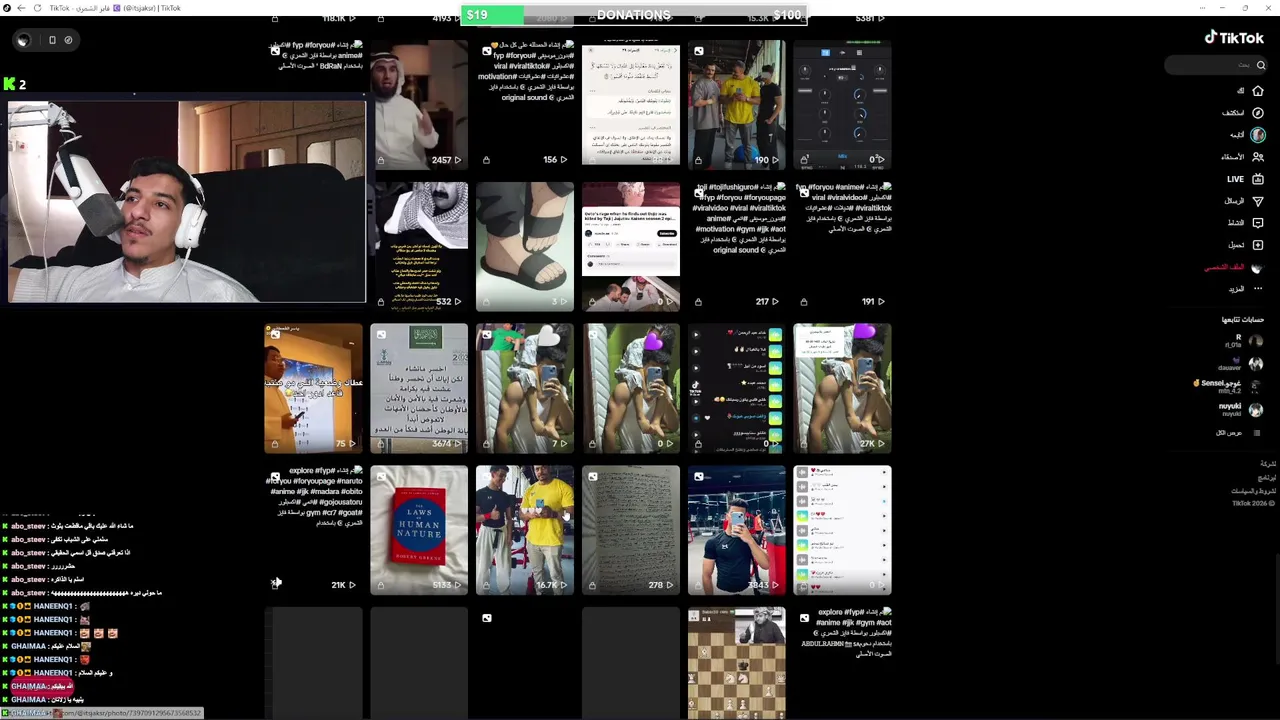Open the sandal foot video with 3 views
This screenshot has height=720, width=1280.
(x=525, y=246)
